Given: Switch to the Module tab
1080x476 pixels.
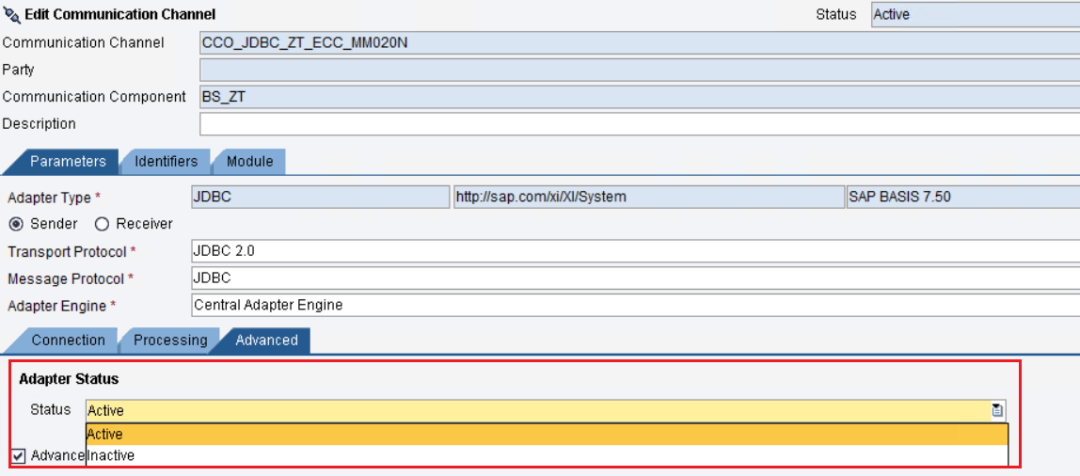Looking at the screenshot, I should click(249, 162).
